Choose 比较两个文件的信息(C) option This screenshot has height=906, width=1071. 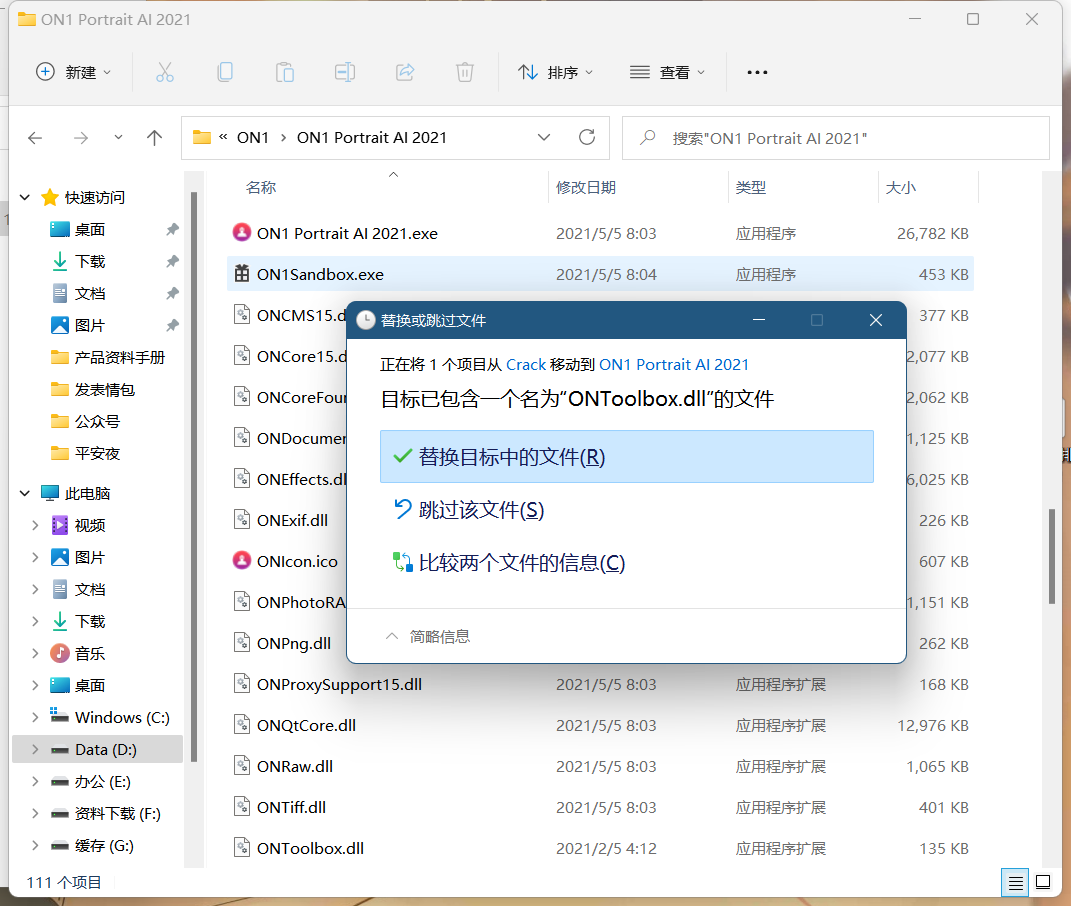(x=626, y=562)
